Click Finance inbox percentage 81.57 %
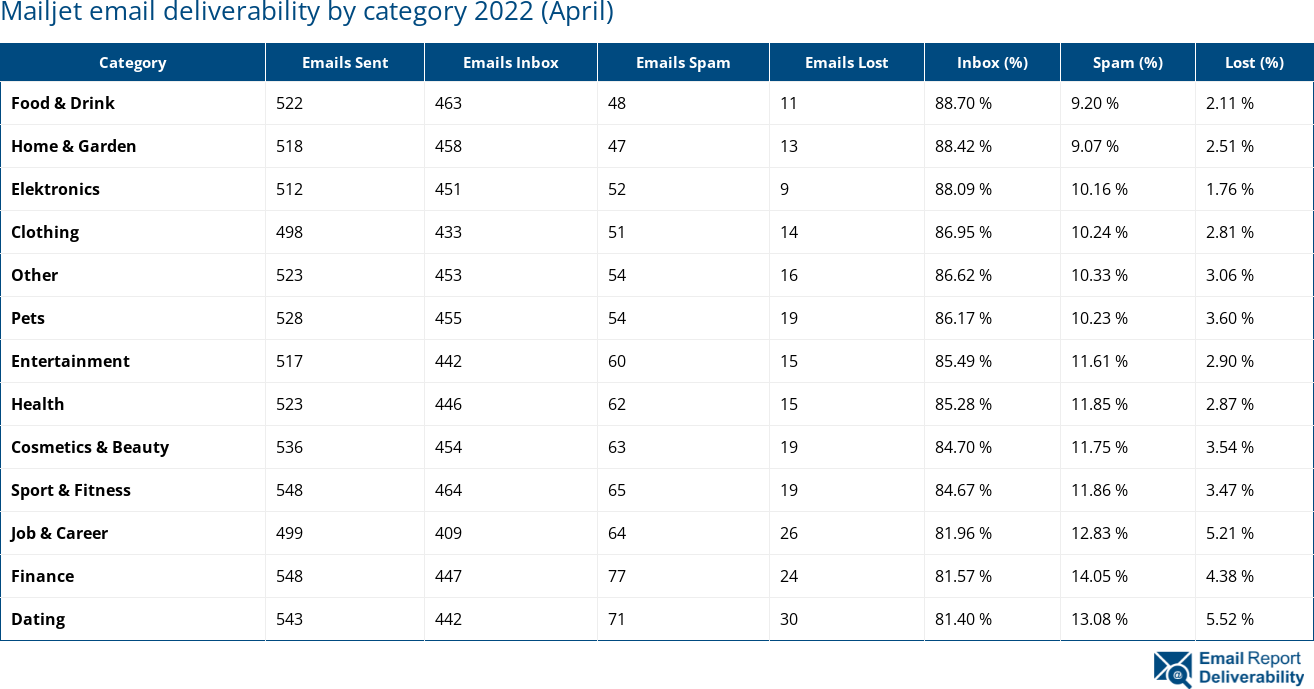Viewport: 1314px width, 689px height. coord(963,576)
